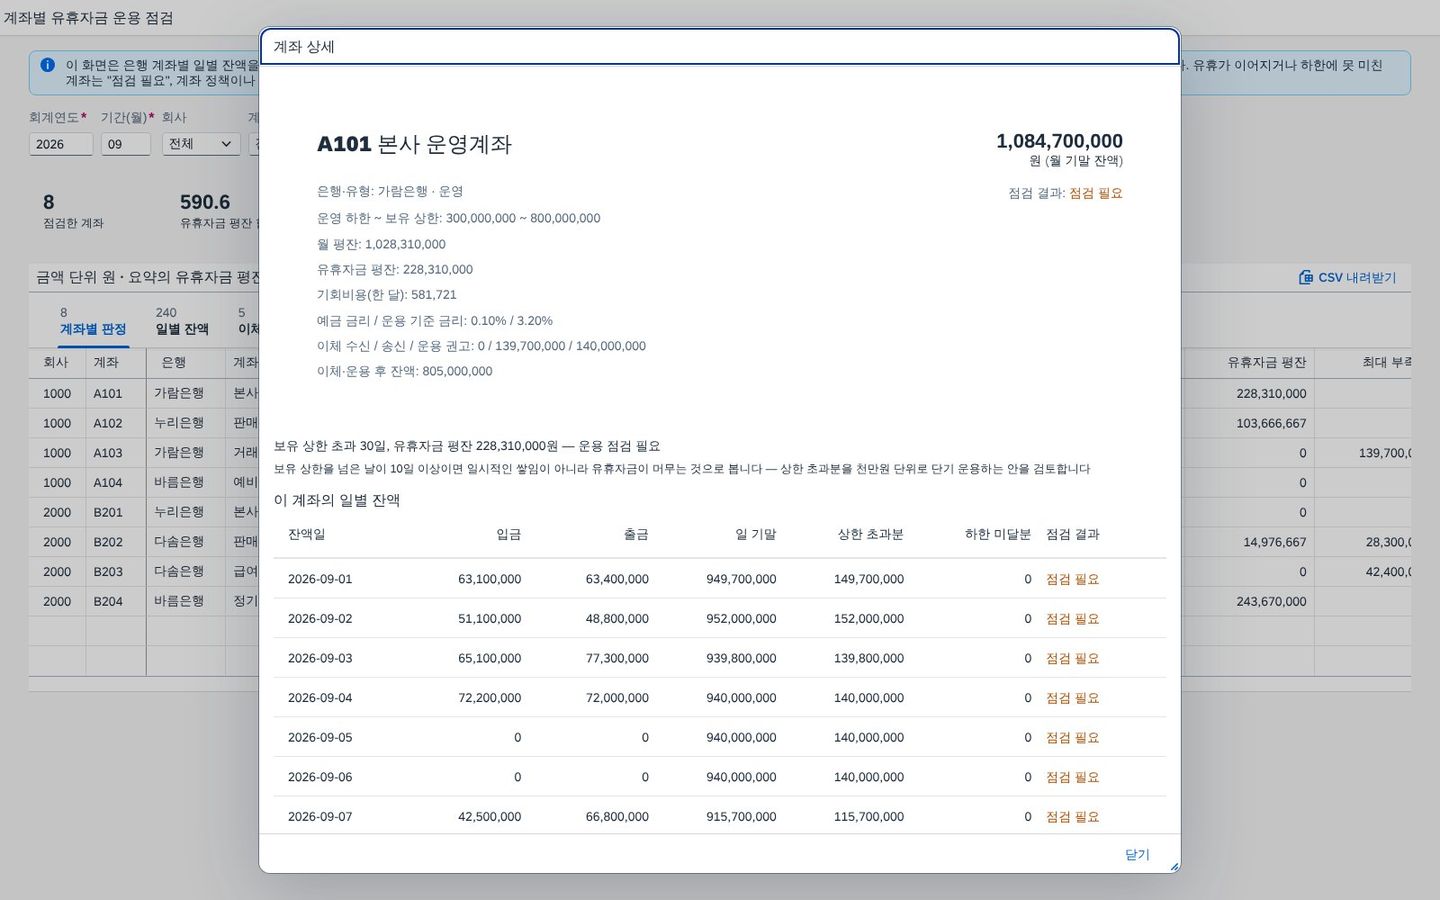The height and width of the screenshot is (900, 1440).
Task: Click 누리은행 in the B201 row
Action: point(179,512)
